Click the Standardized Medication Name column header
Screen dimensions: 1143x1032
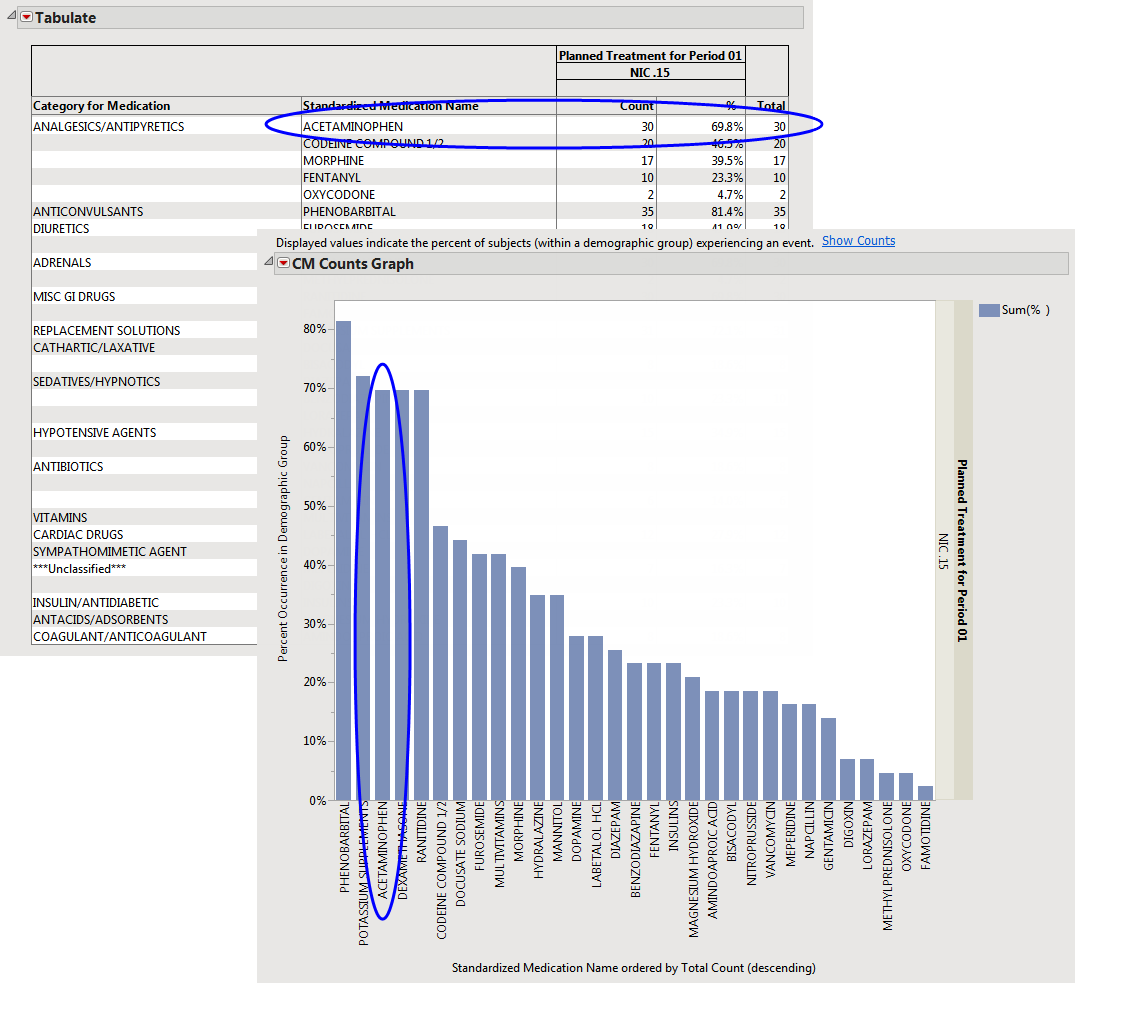point(390,106)
